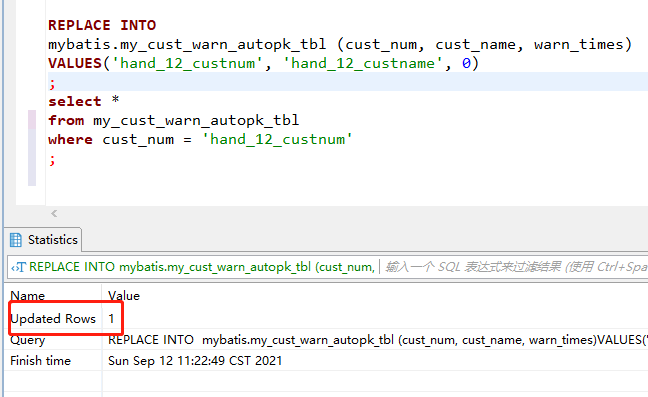648x397 pixels.
Task: Click the SQL filter expression input field
Action: point(515,267)
